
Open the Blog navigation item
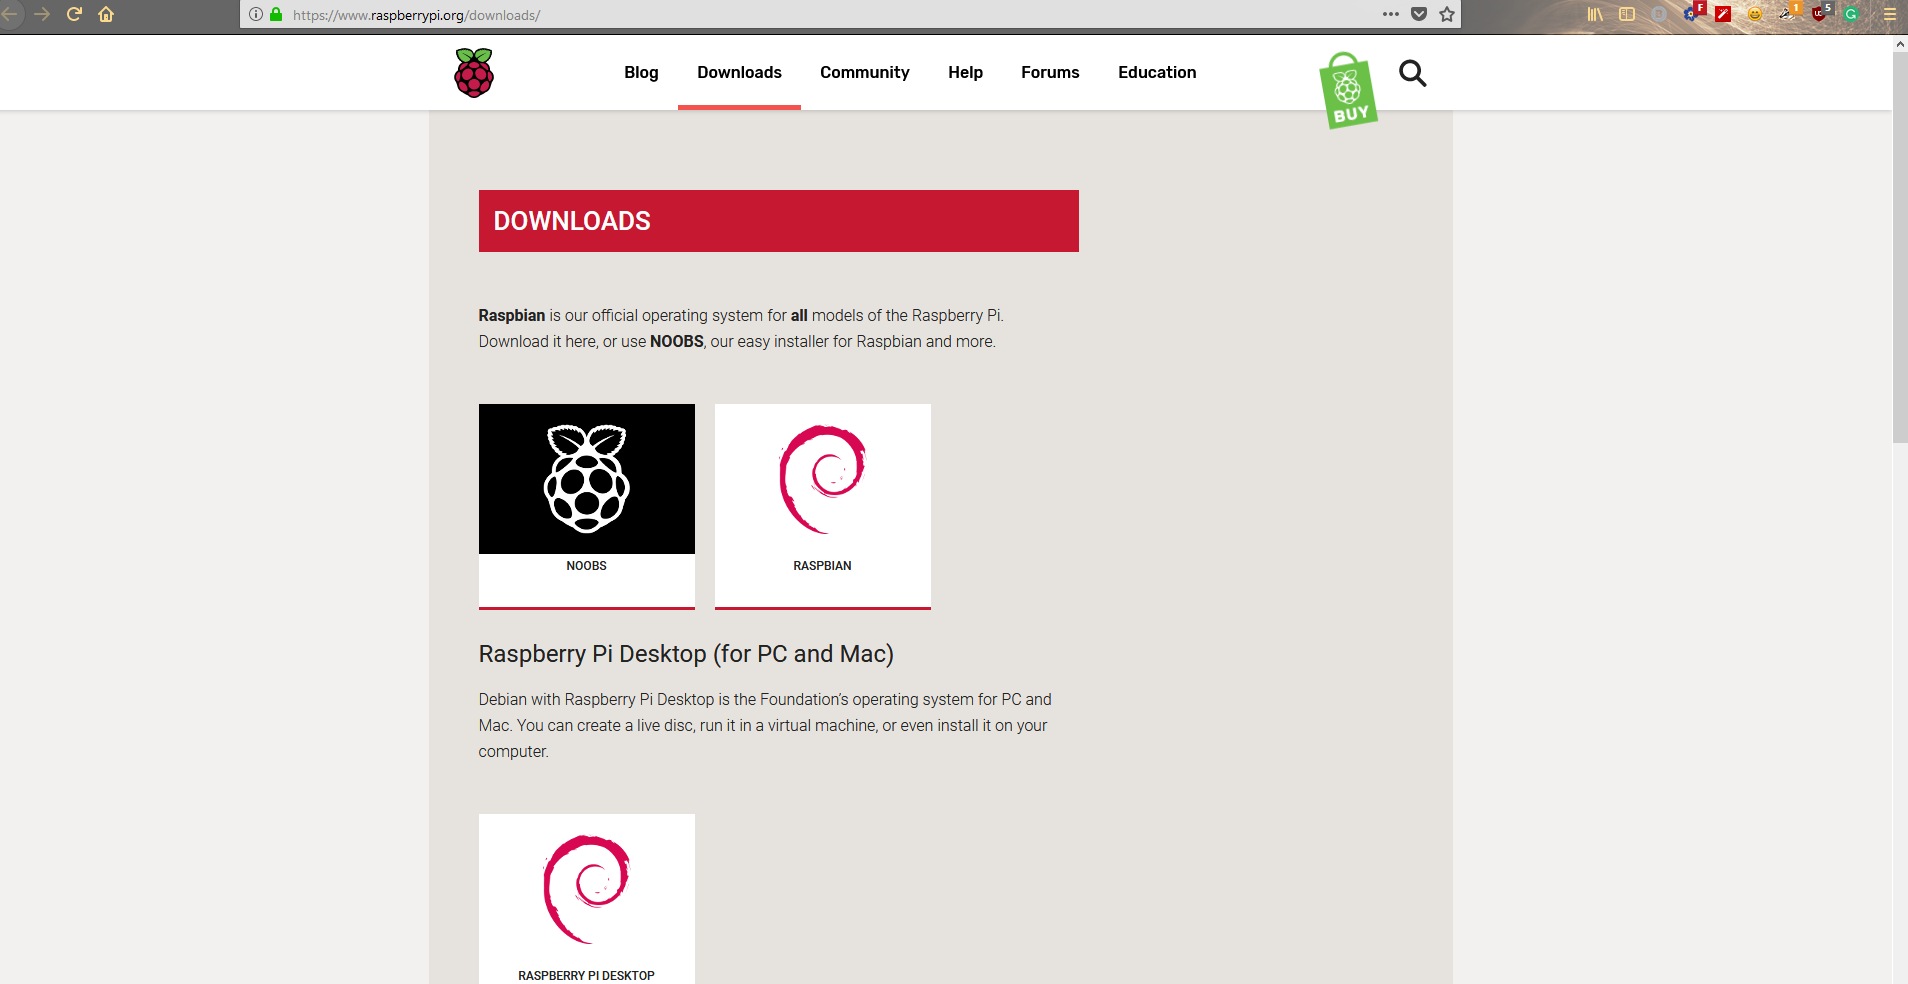(x=641, y=72)
